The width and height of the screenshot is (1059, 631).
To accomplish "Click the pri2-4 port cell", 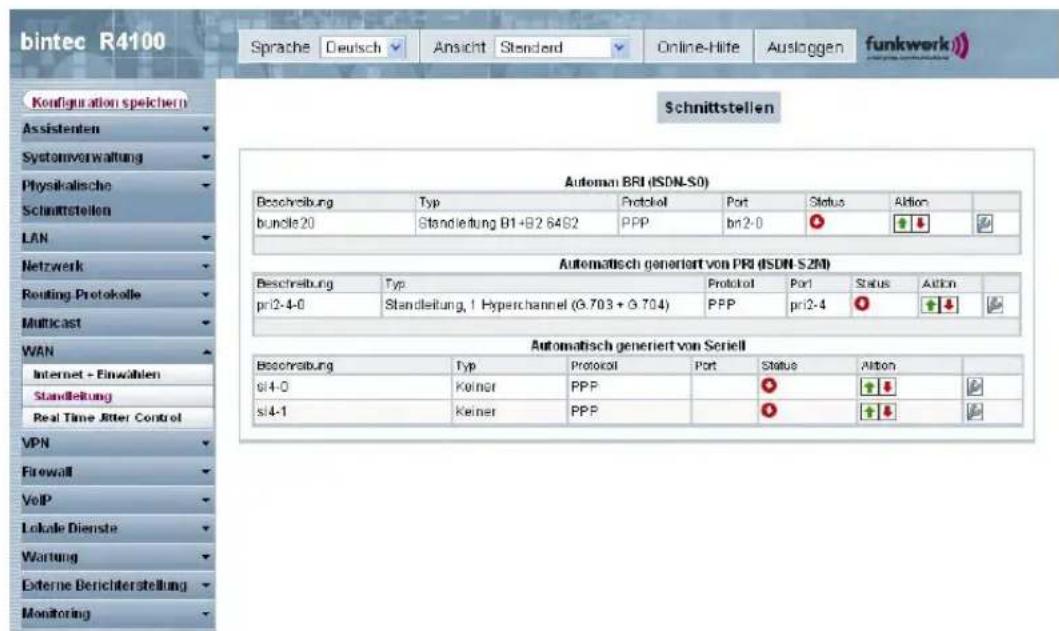I will click(819, 305).
